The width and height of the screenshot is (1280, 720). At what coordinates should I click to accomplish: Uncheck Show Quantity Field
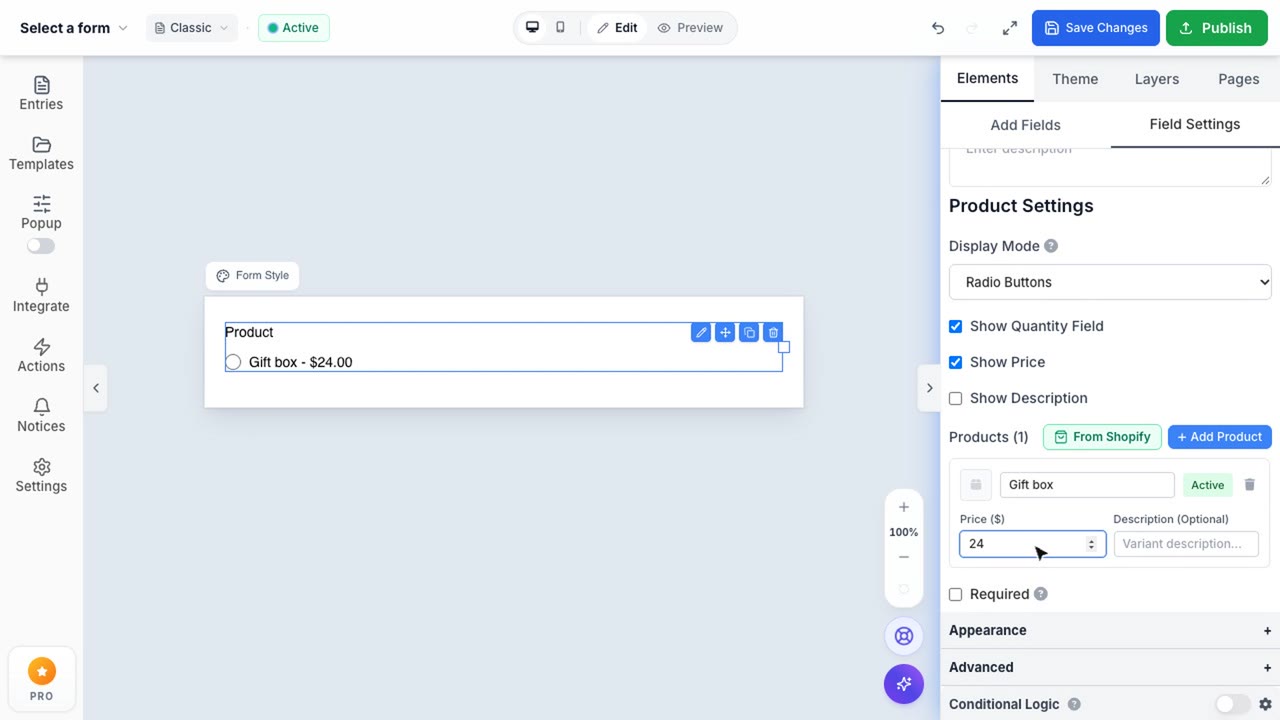pyautogui.click(x=955, y=326)
